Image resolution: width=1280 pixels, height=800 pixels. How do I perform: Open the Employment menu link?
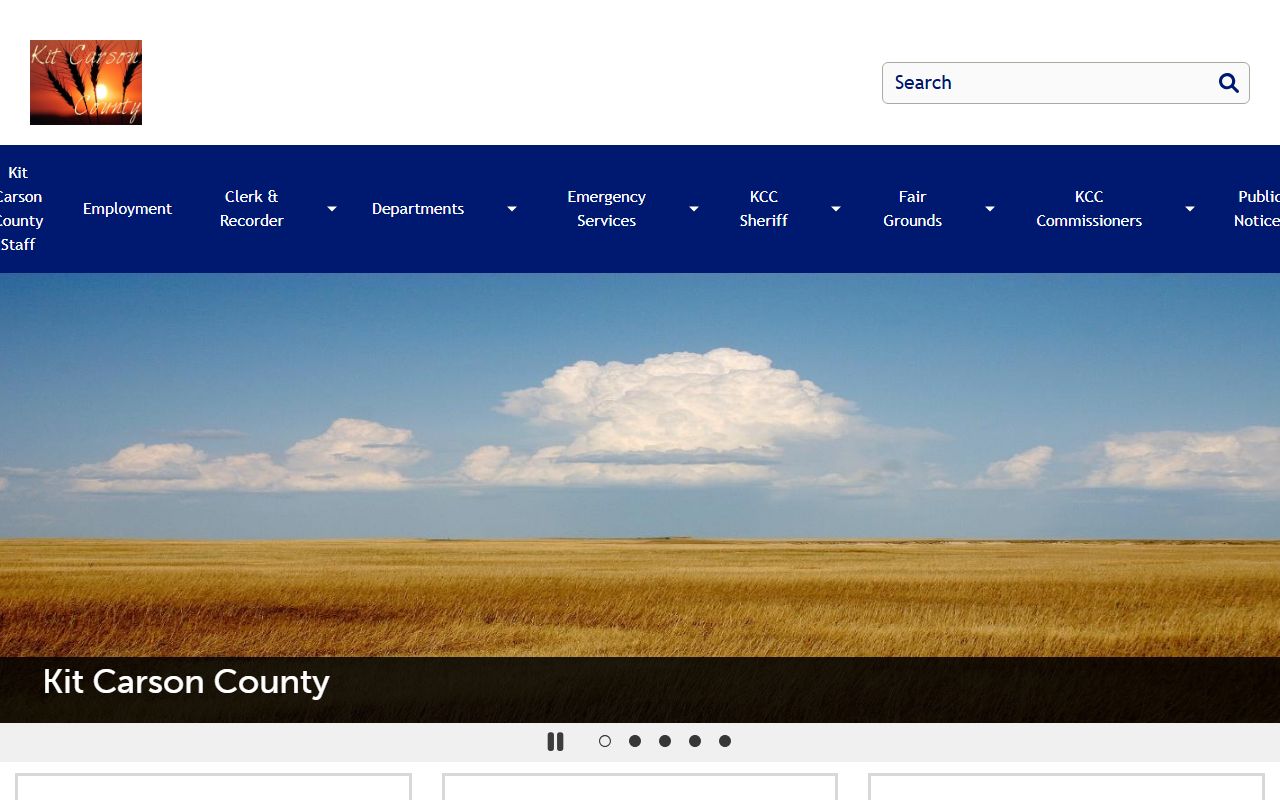128,209
